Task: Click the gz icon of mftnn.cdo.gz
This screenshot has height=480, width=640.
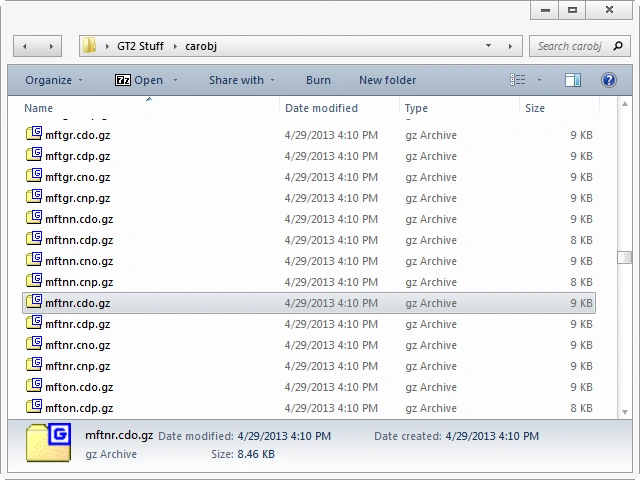Action: pyautogui.click(x=34, y=217)
